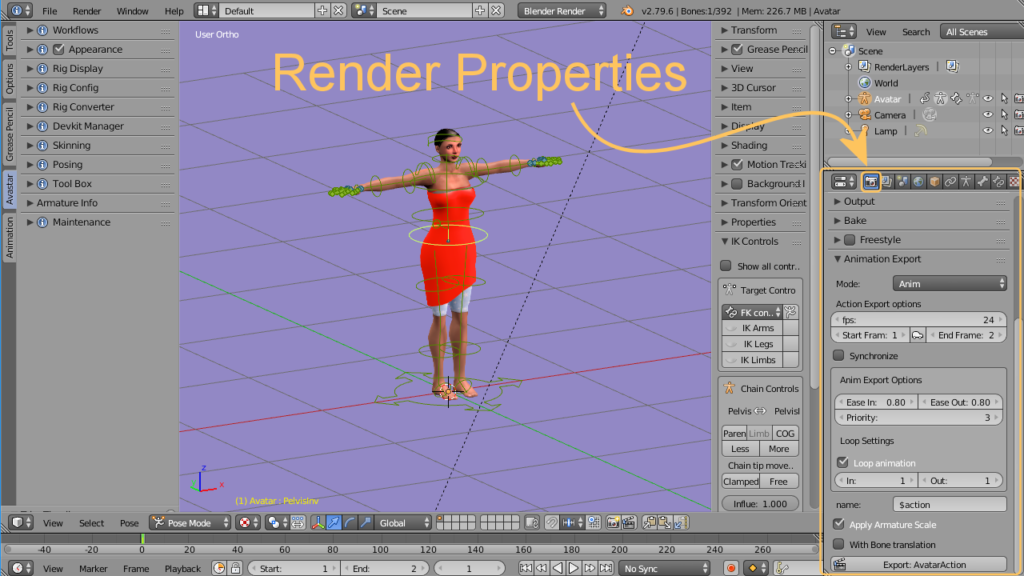Disable the Loop animation checkbox
This screenshot has width=1024, height=576.
click(x=841, y=463)
